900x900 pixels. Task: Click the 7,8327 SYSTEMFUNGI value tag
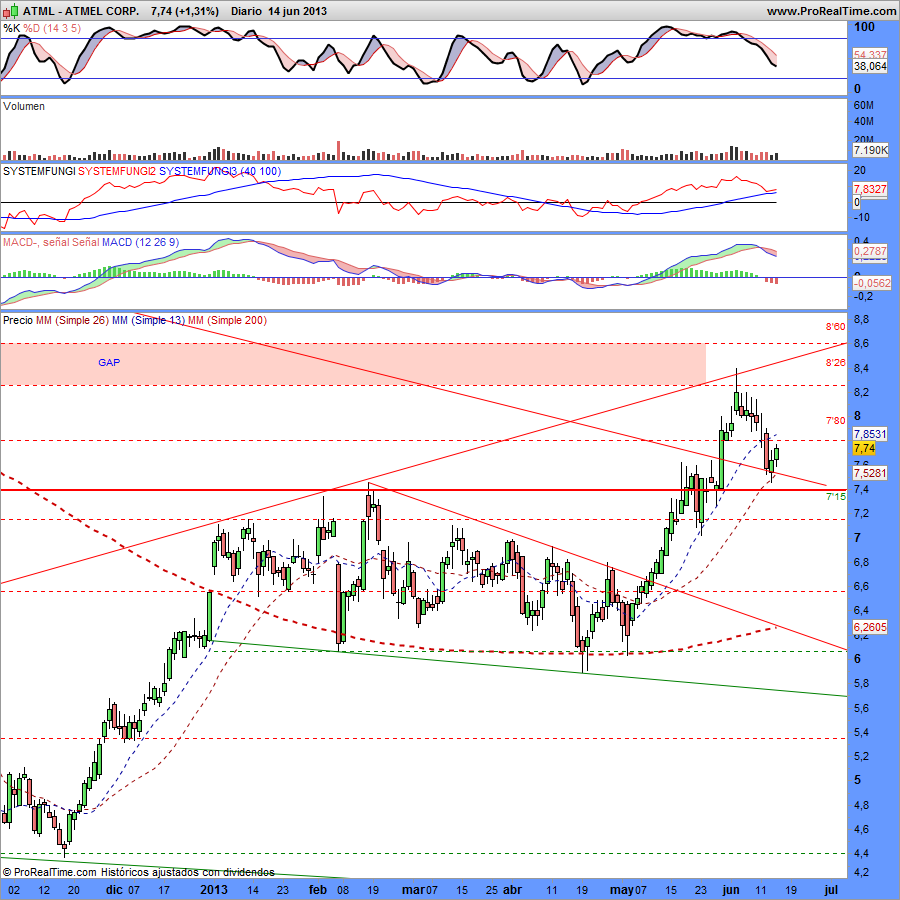[870, 189]
